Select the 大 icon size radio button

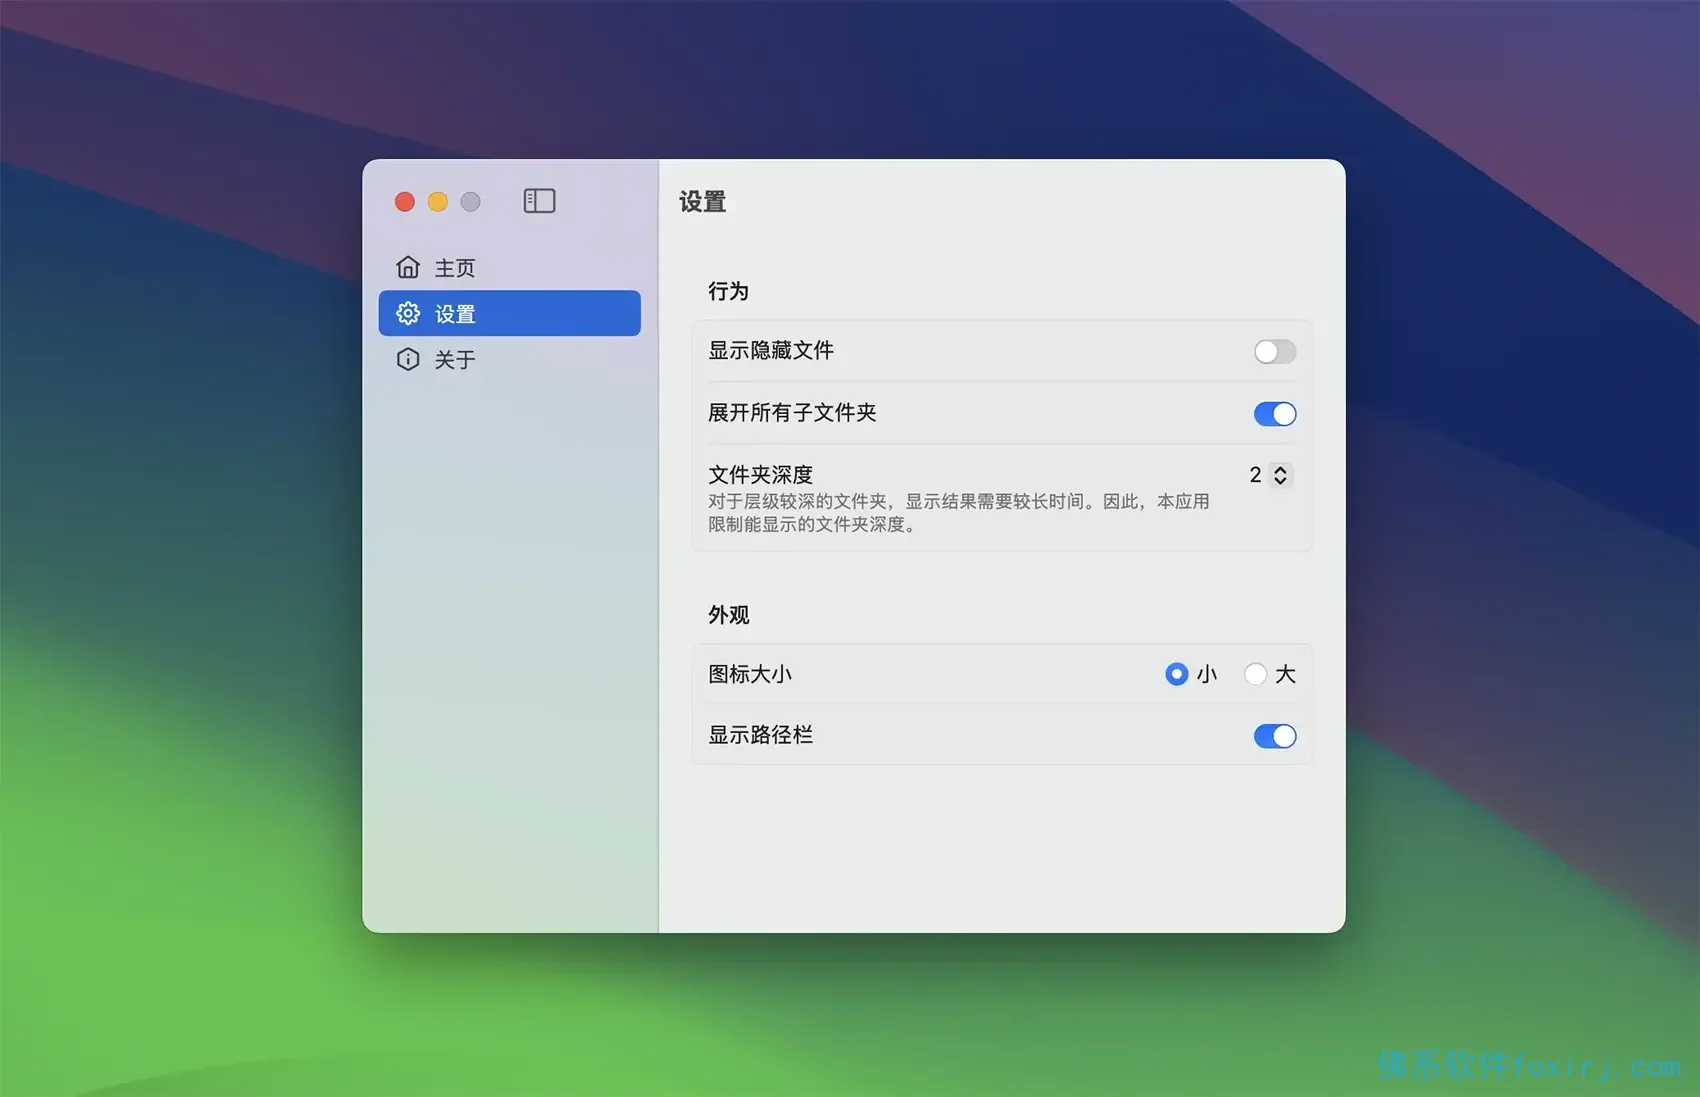1255,674
